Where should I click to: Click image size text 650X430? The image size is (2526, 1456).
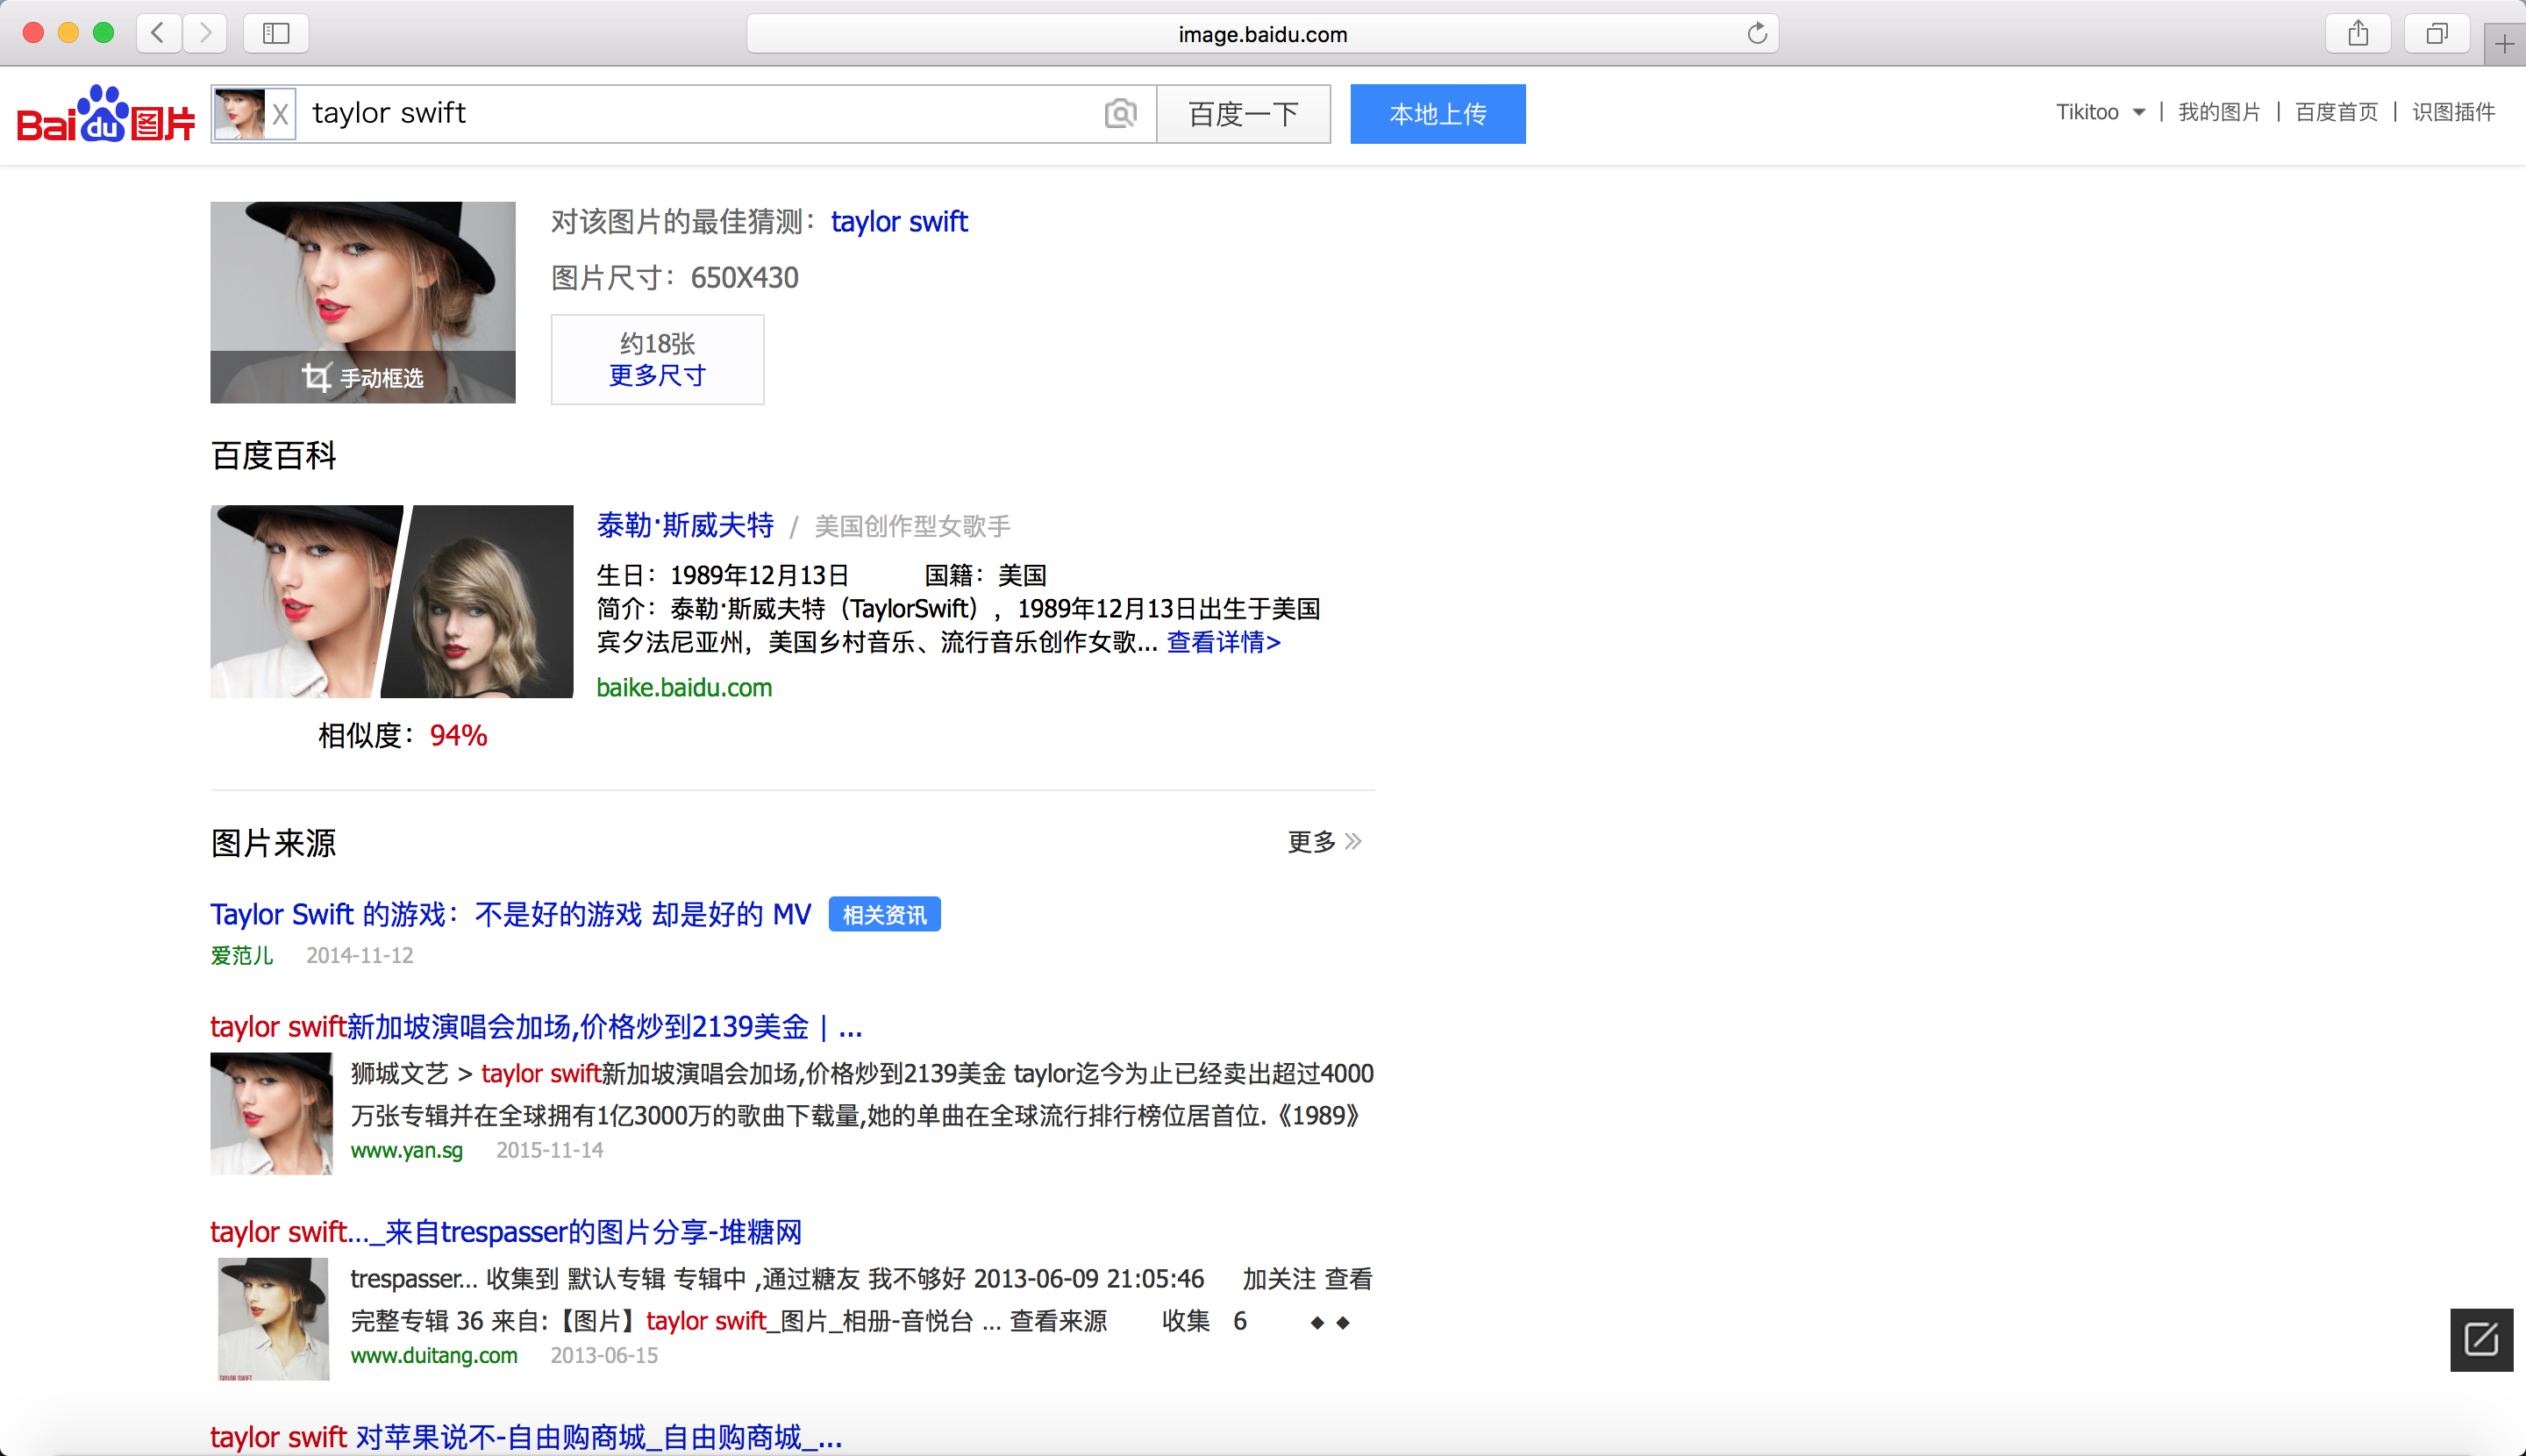(x=745, y=278)
